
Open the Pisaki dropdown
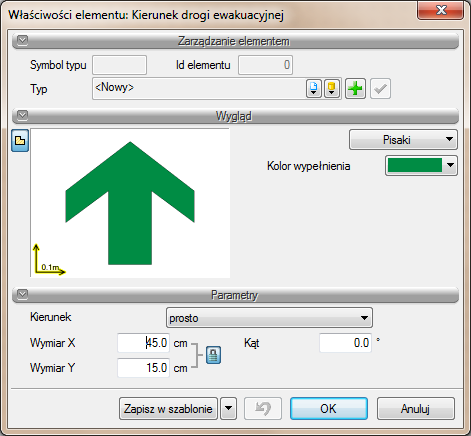(403, 140)
